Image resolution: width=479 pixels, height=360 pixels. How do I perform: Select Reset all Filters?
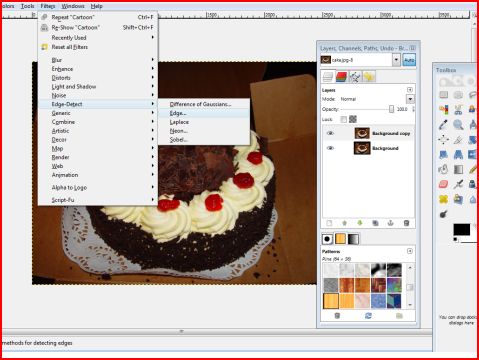[x=98, y=47]
